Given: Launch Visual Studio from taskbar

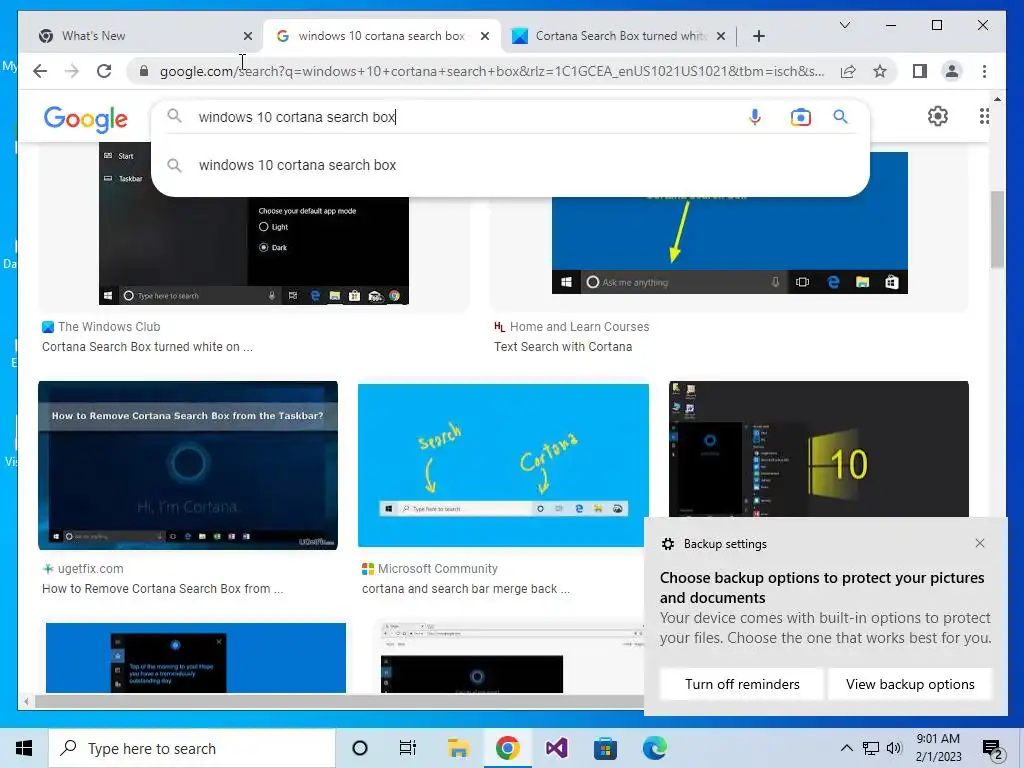Looking at the screenshot, I should tap(556, 748).
